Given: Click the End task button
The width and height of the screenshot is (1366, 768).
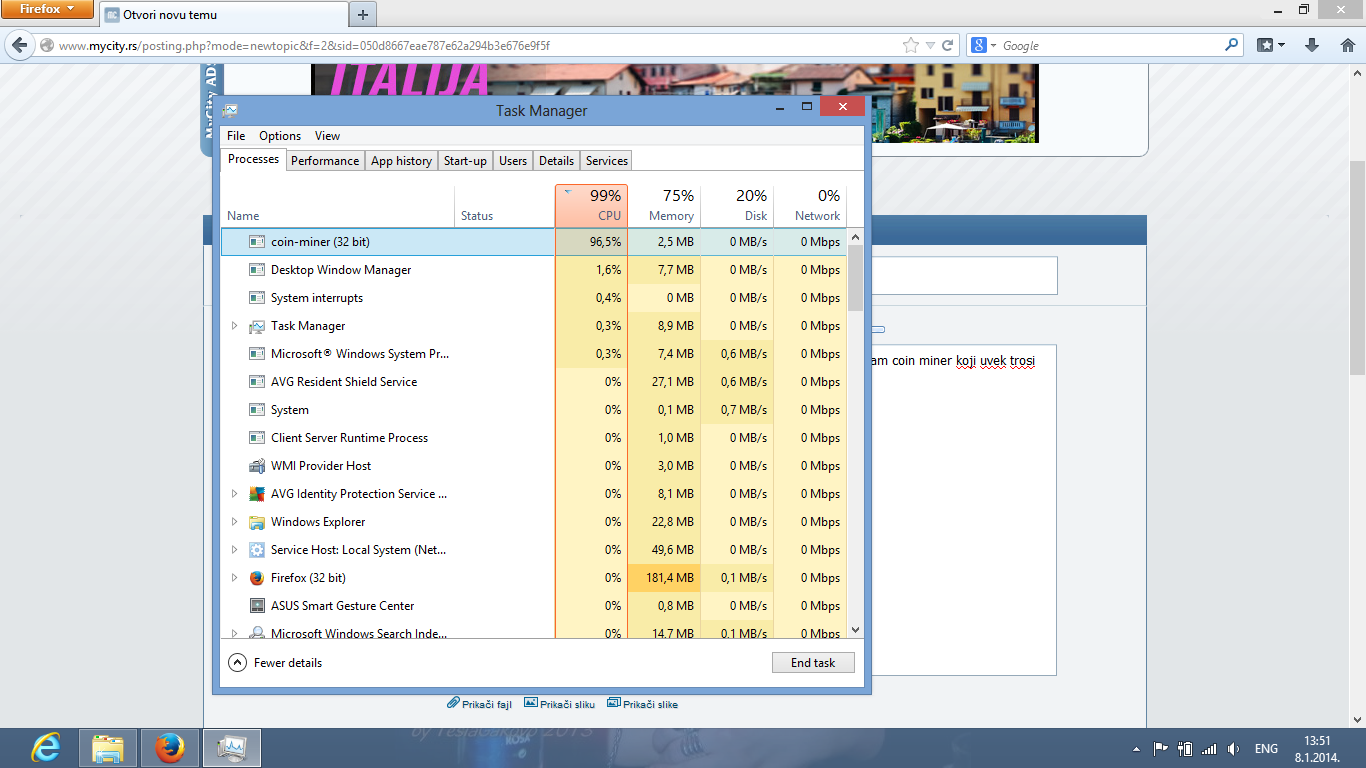Looking at the screenshot, I should tap(813, 662).
